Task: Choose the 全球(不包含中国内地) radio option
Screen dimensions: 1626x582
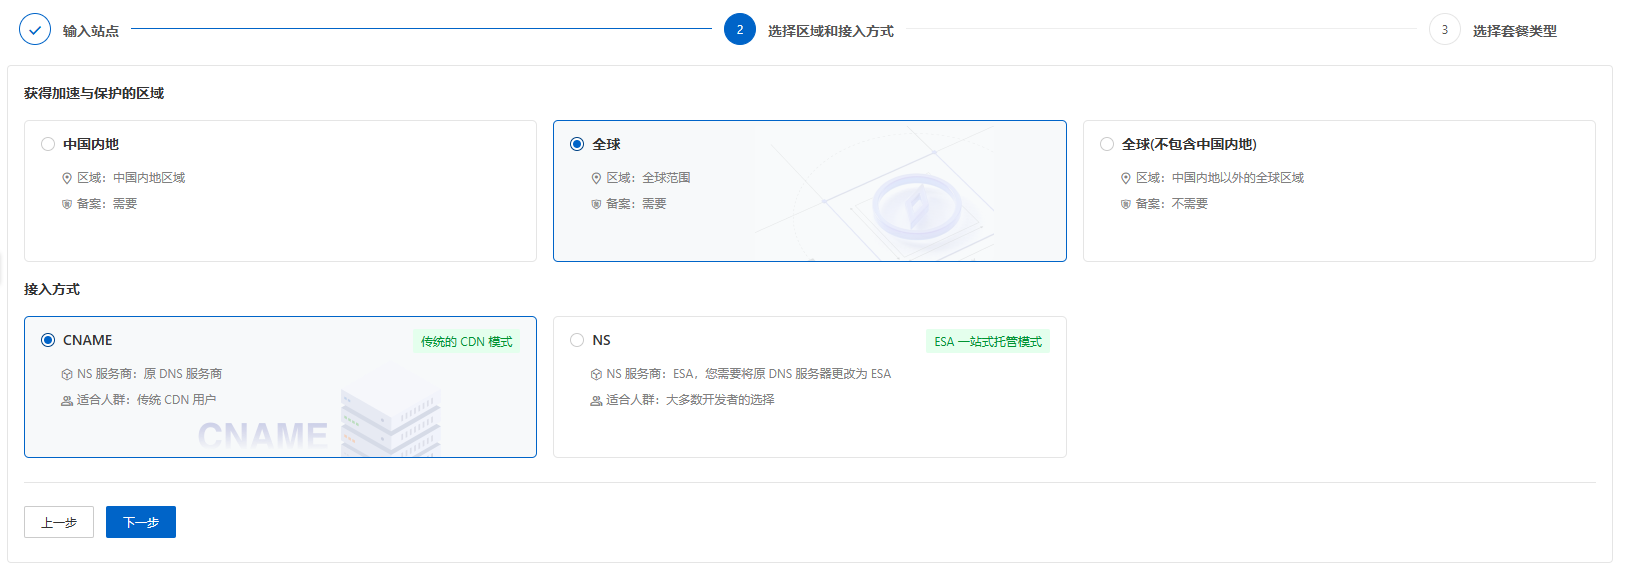Action: pyautogui.click(x=1107, y=144)
